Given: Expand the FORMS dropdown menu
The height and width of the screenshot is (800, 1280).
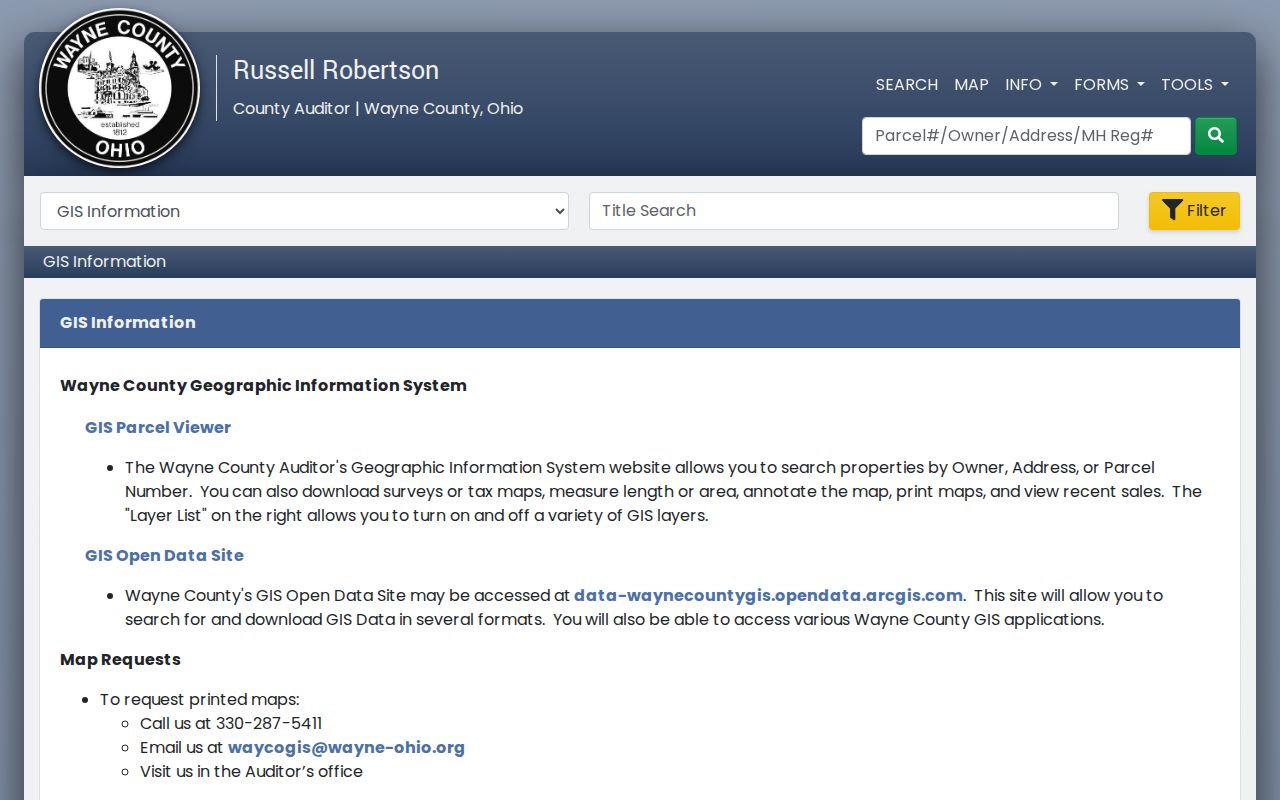Looking at the screenshot, I should (x=1109, y=85).
